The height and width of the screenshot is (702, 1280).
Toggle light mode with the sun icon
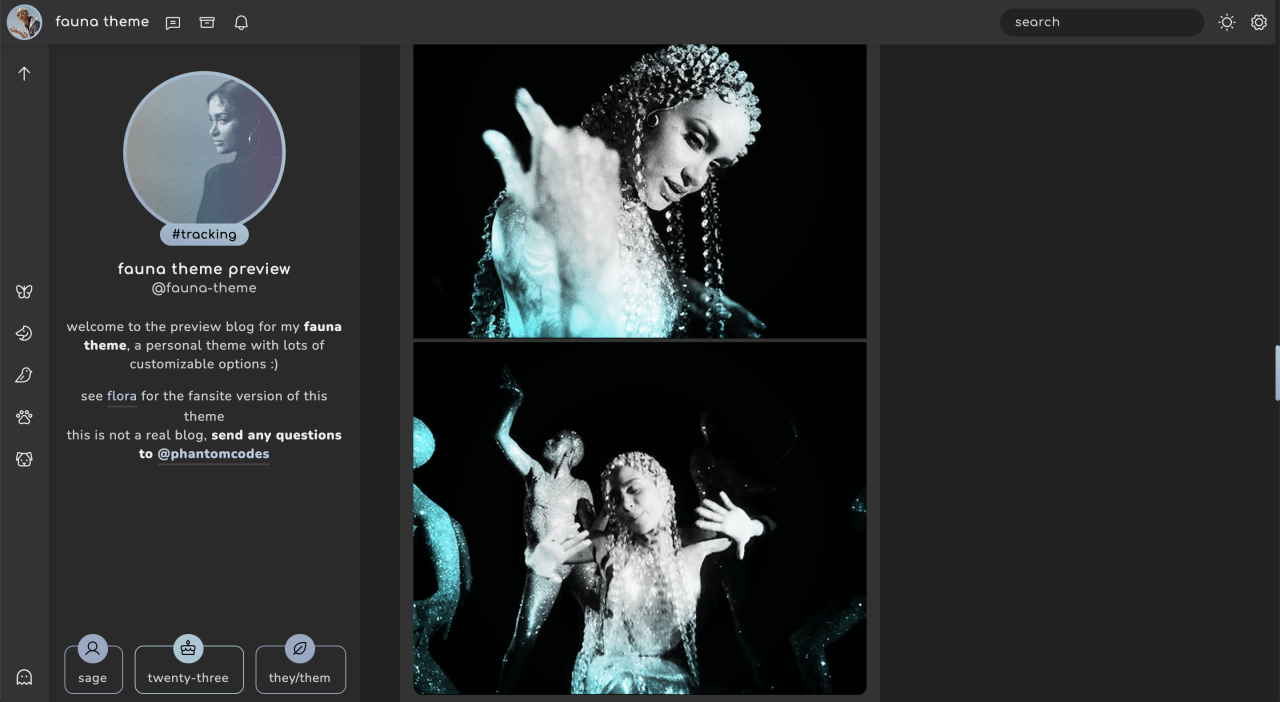(1227, 22)
